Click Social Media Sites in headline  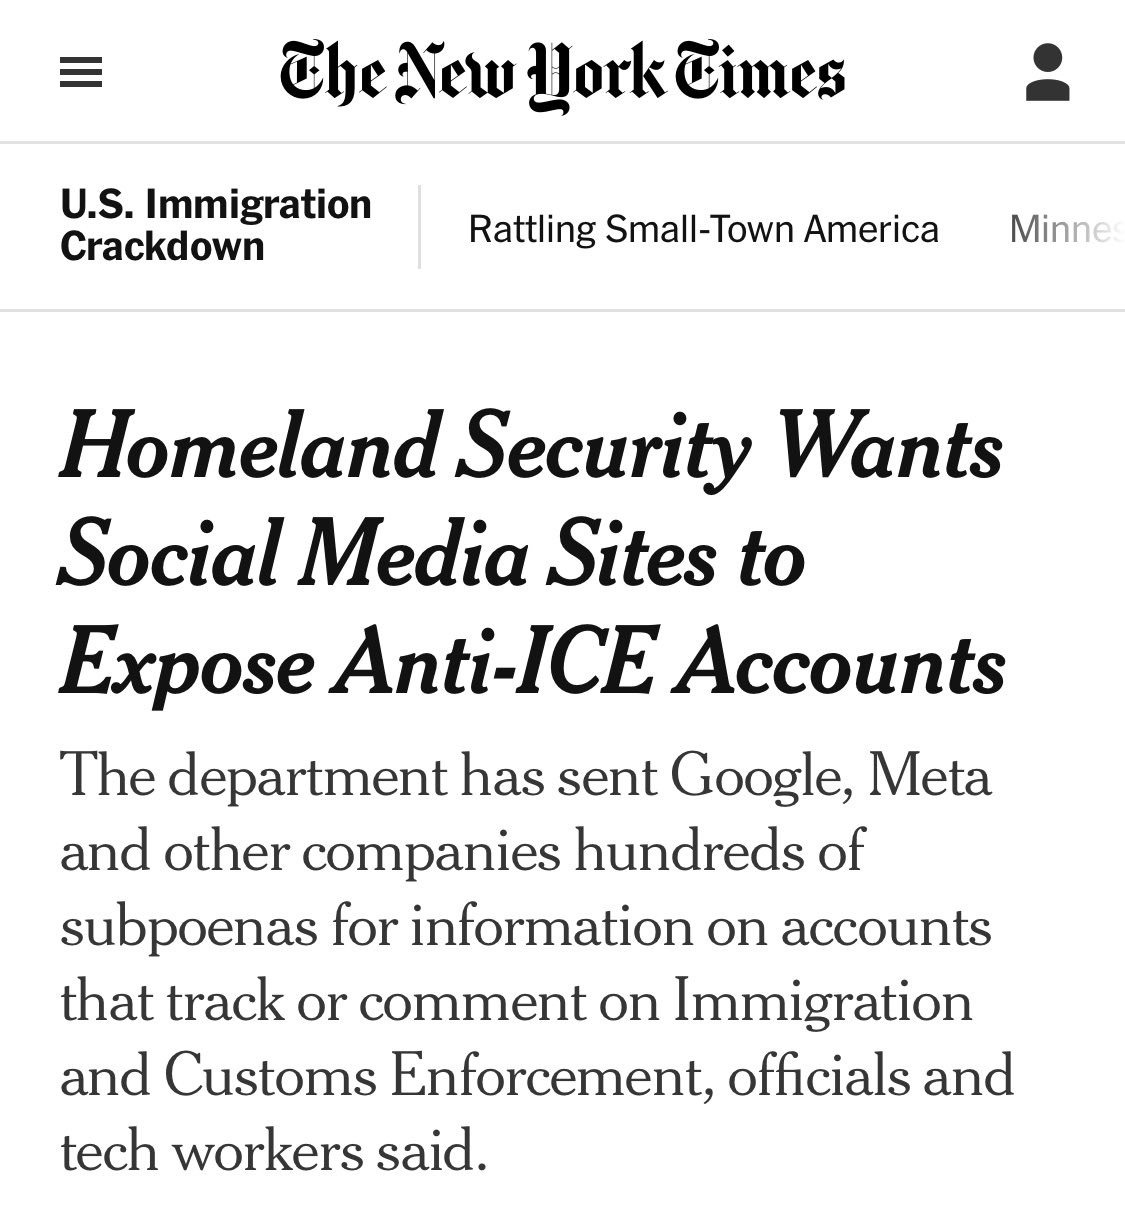pyautogui.click(x=386, y=557)
